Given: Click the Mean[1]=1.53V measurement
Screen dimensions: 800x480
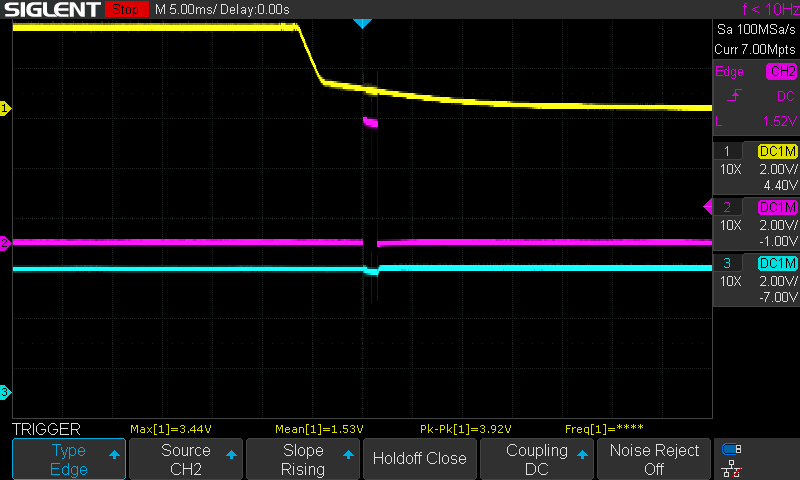Looking at the screenshot, I should click(x=319, y=429).
